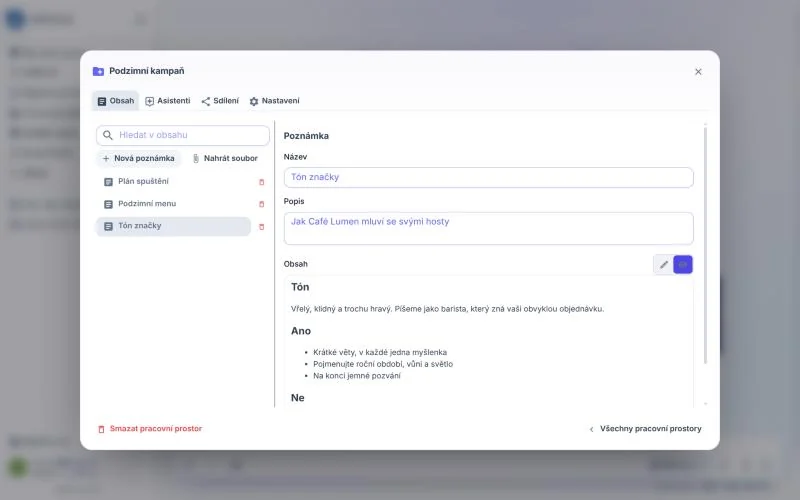Click the Hledat v obsahu search field

tap(183, 135)
